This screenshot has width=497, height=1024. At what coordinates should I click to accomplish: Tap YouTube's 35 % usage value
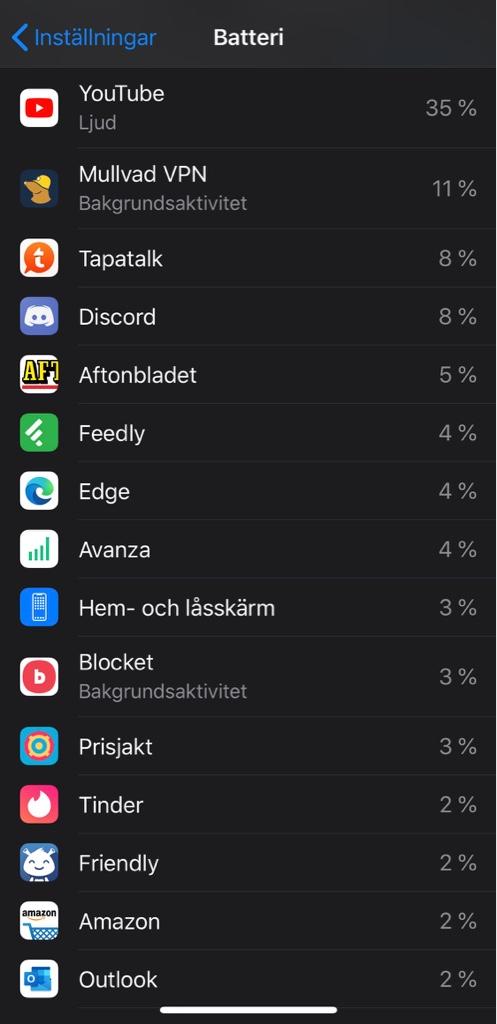coord(451,108)
